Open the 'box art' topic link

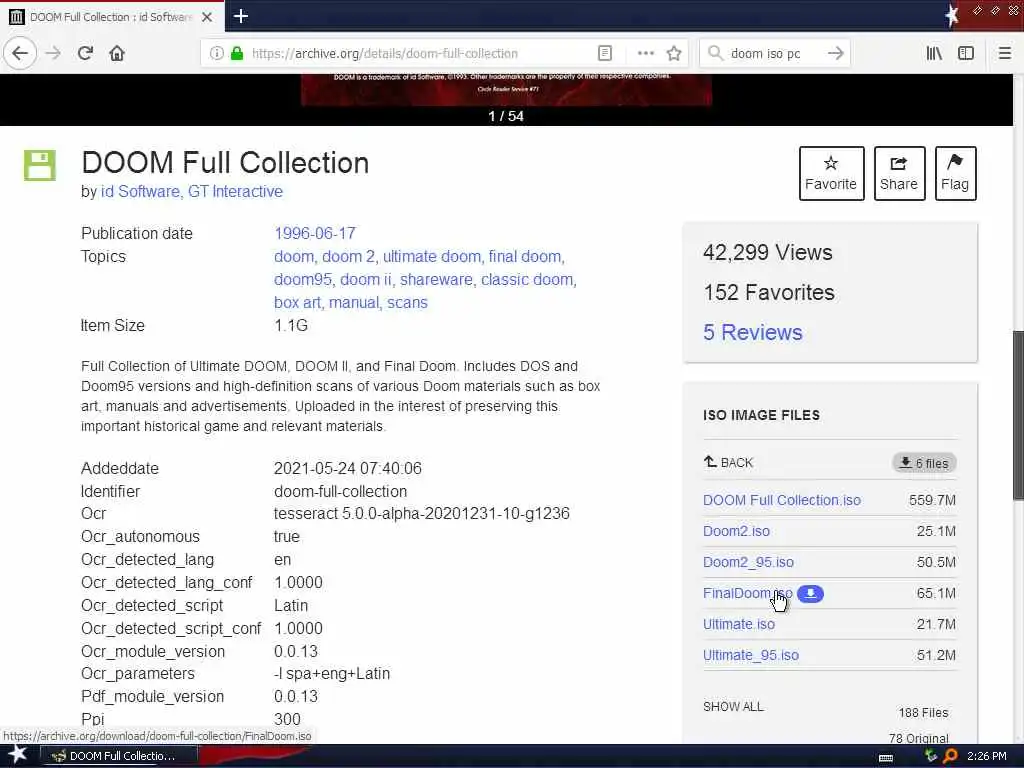pos(297,302)
